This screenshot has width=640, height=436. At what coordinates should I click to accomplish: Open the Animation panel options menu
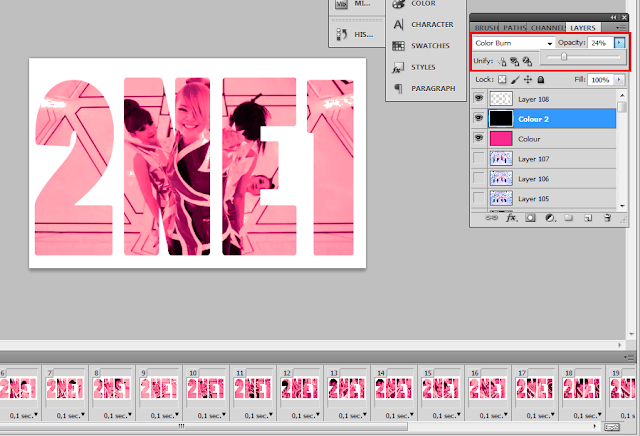click(x=629, y=358)
